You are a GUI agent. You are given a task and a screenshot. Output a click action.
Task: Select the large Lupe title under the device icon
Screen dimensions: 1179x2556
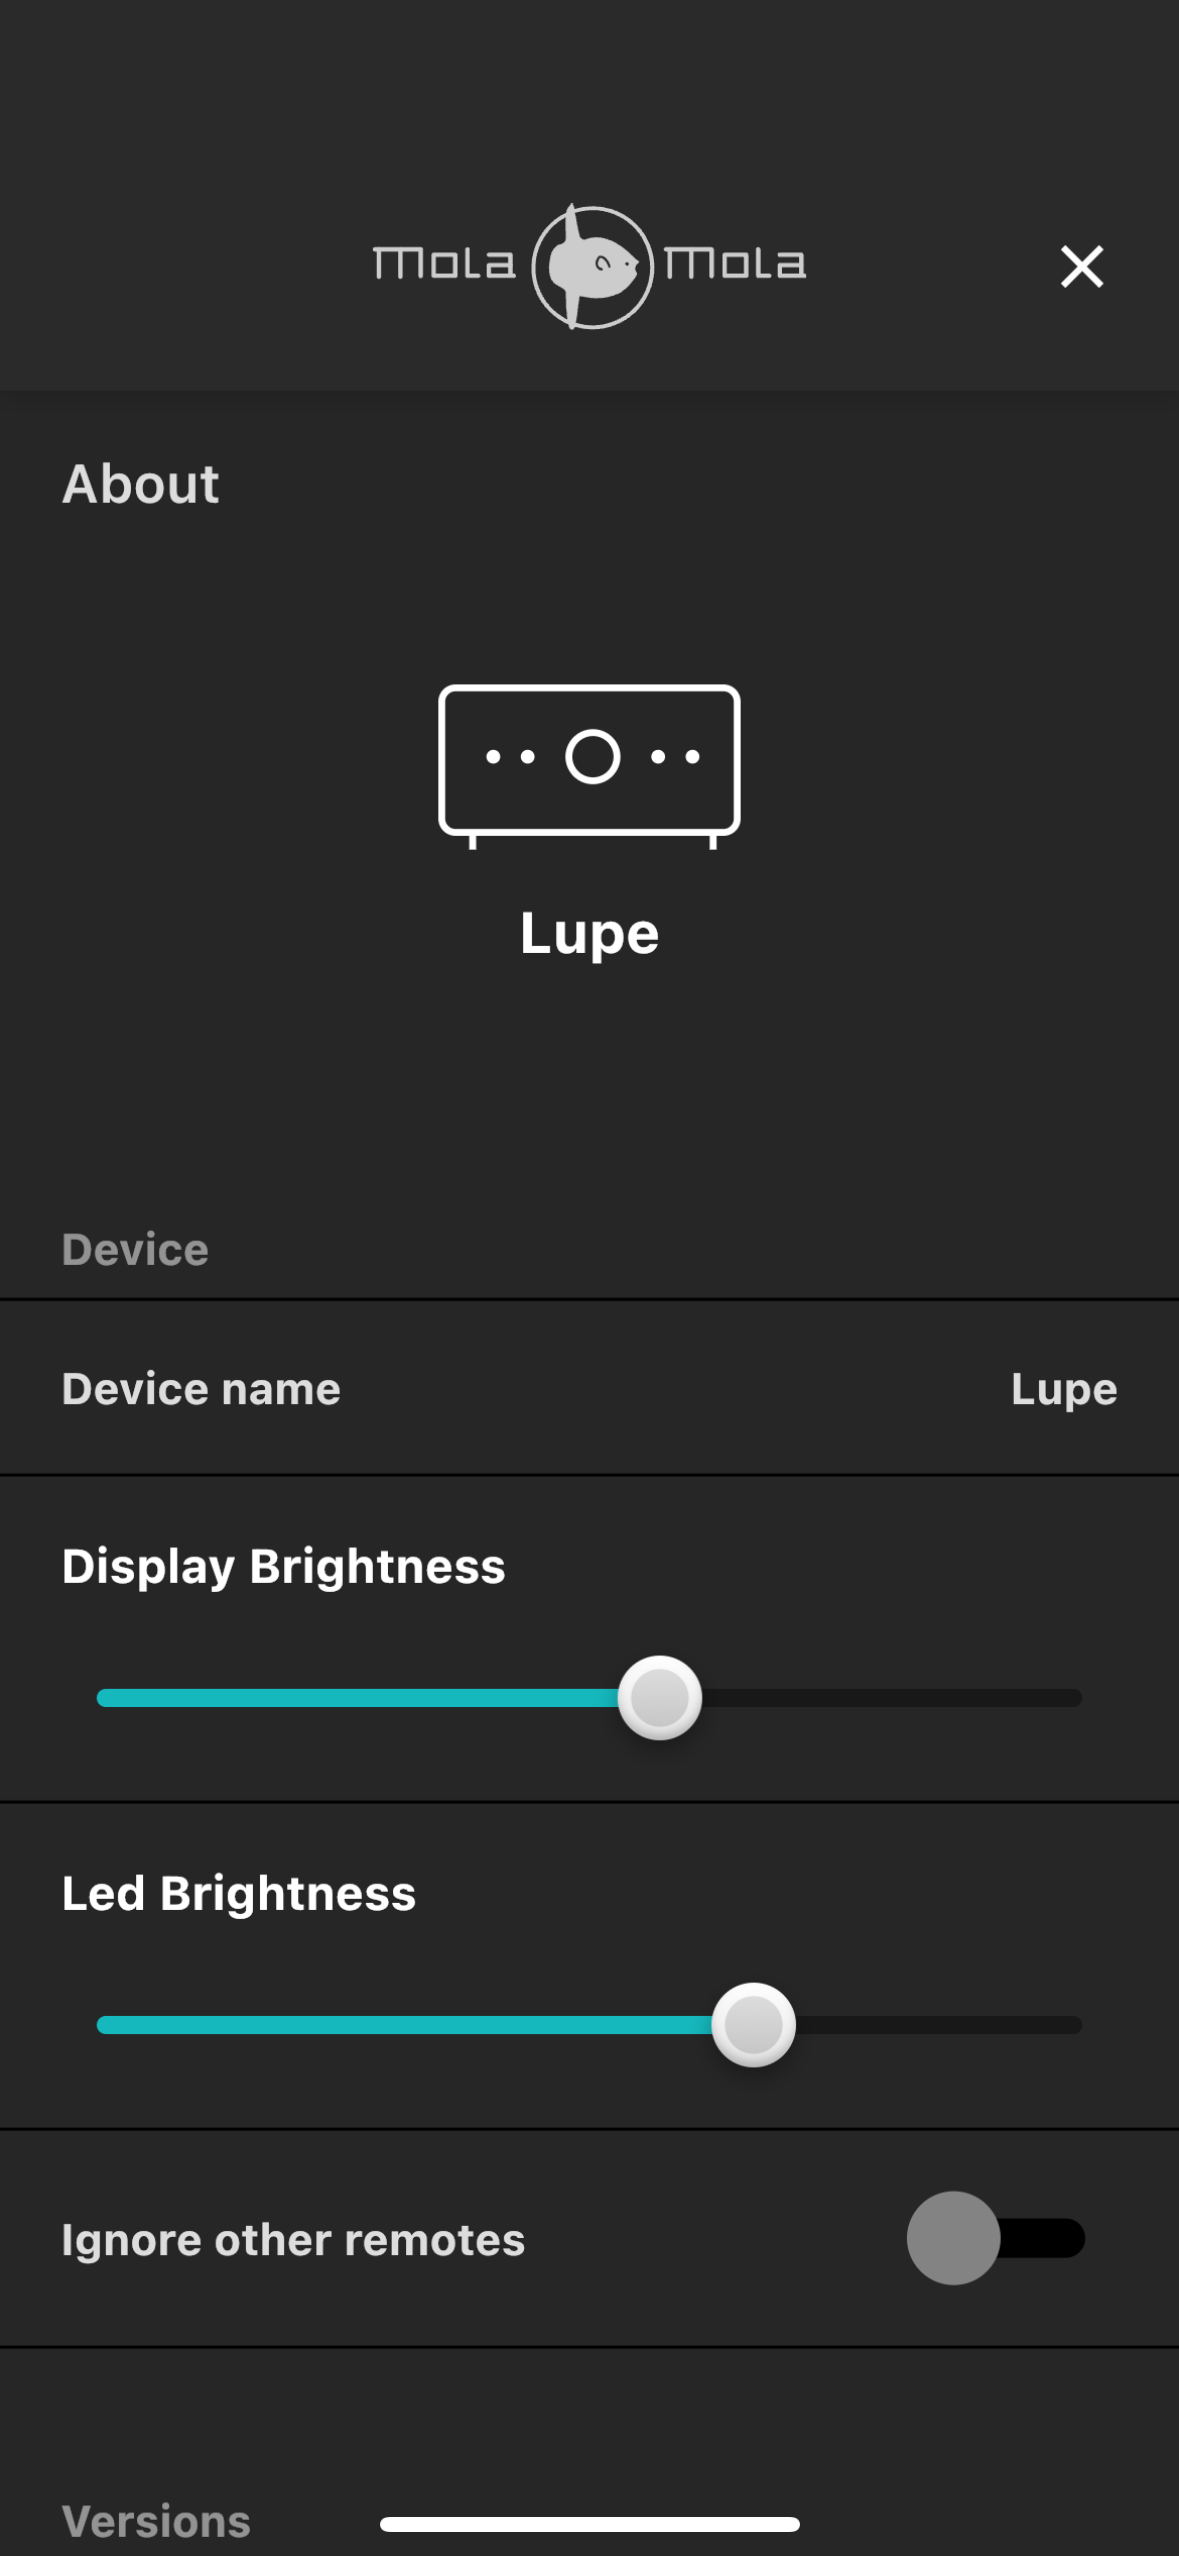[x=589, y=934]
